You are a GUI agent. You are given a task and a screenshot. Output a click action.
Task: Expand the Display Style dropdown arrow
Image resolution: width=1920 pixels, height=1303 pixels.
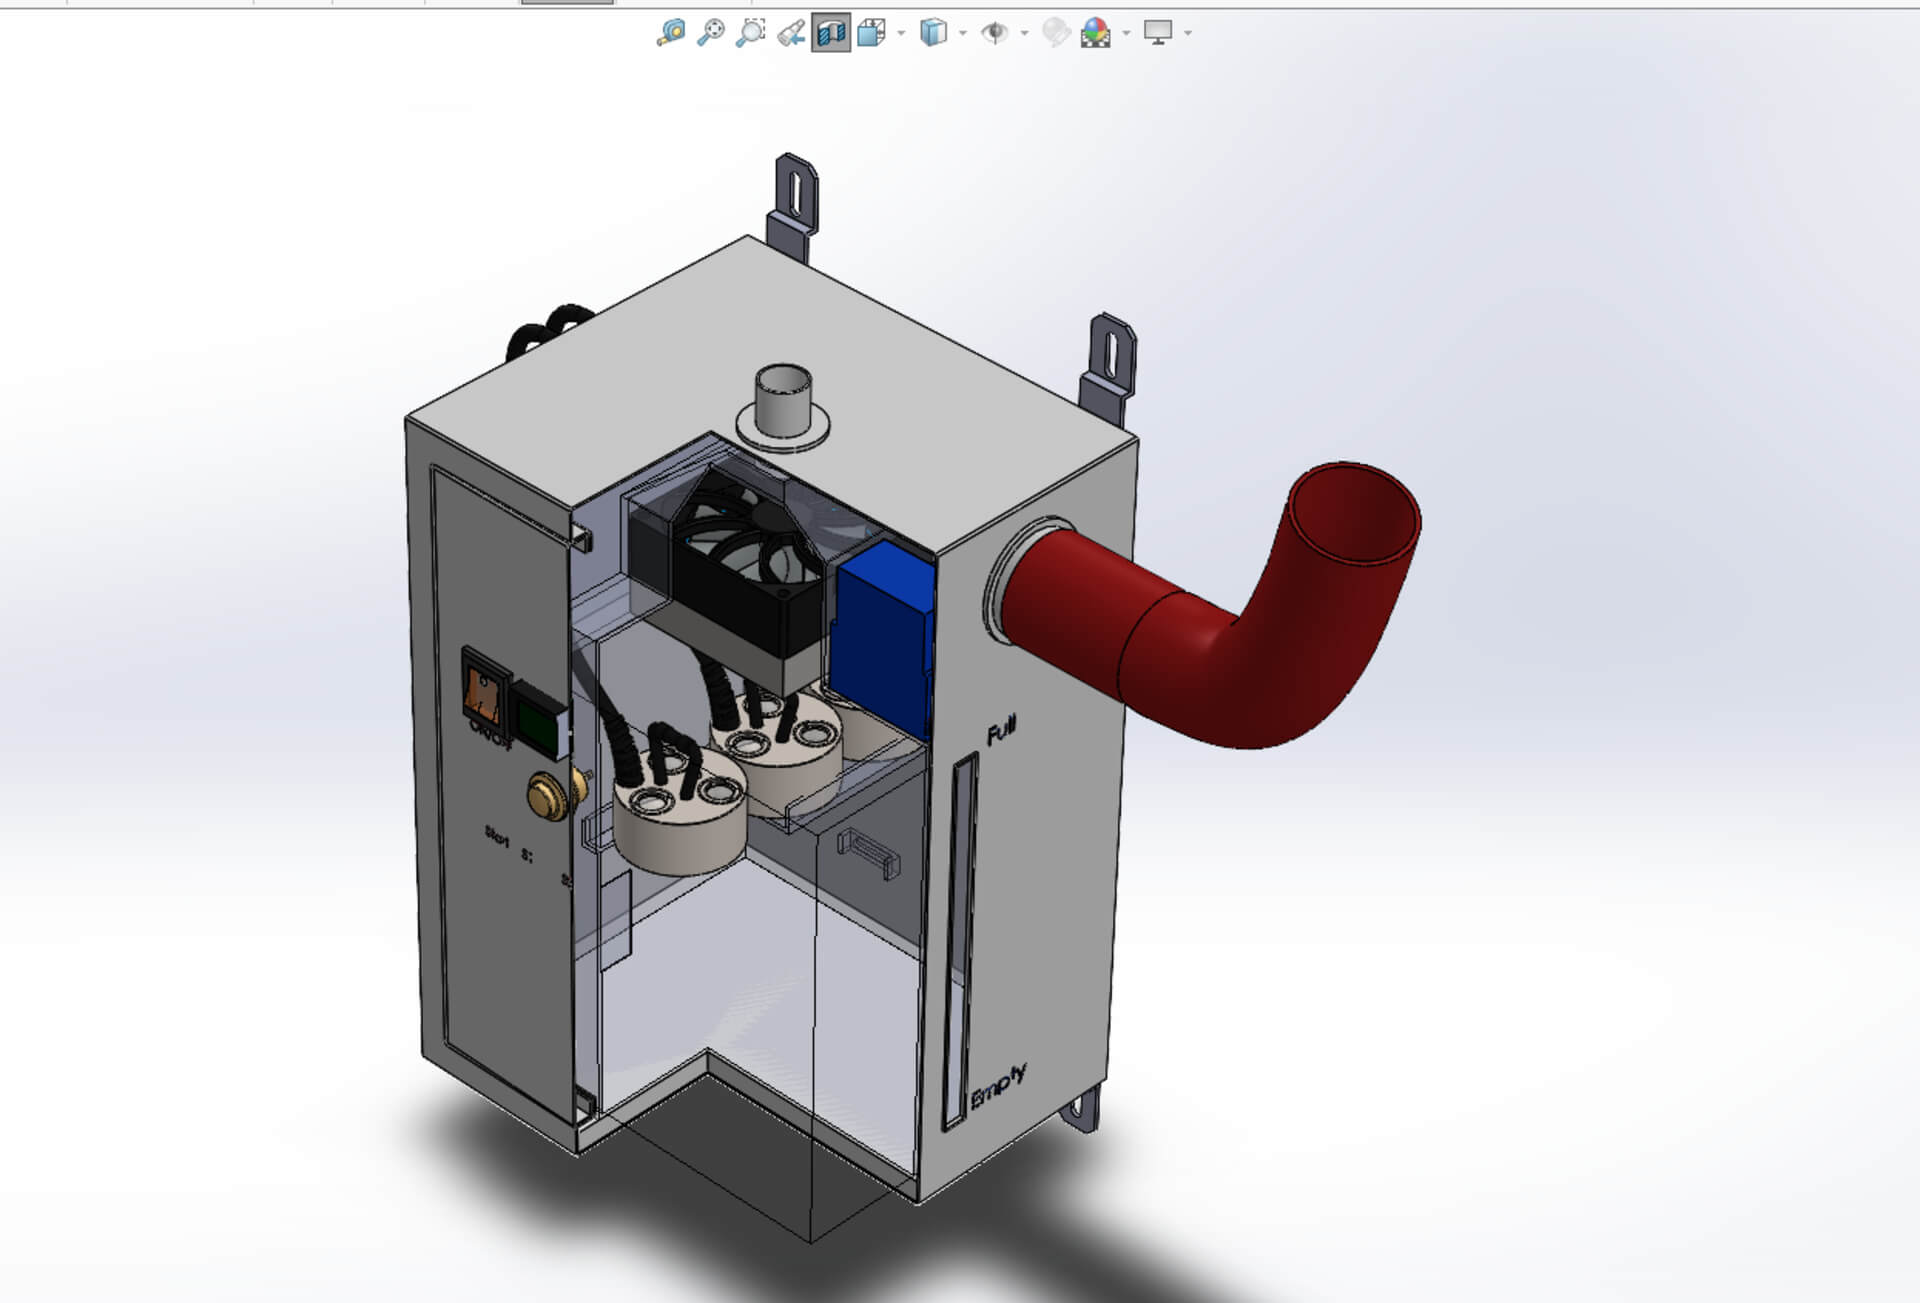tap(963, 34)
